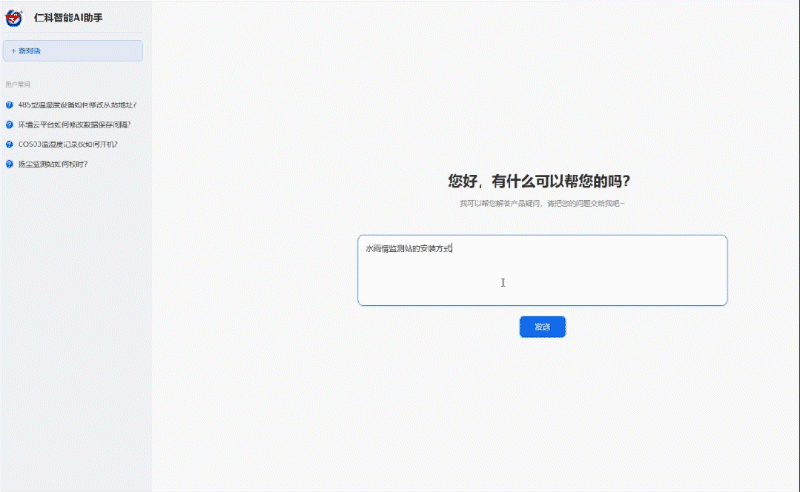Click the subtitle text under the greeting
Image resolution: width=800 pixels, height=492 pixels.
click(x=542, y=203)
